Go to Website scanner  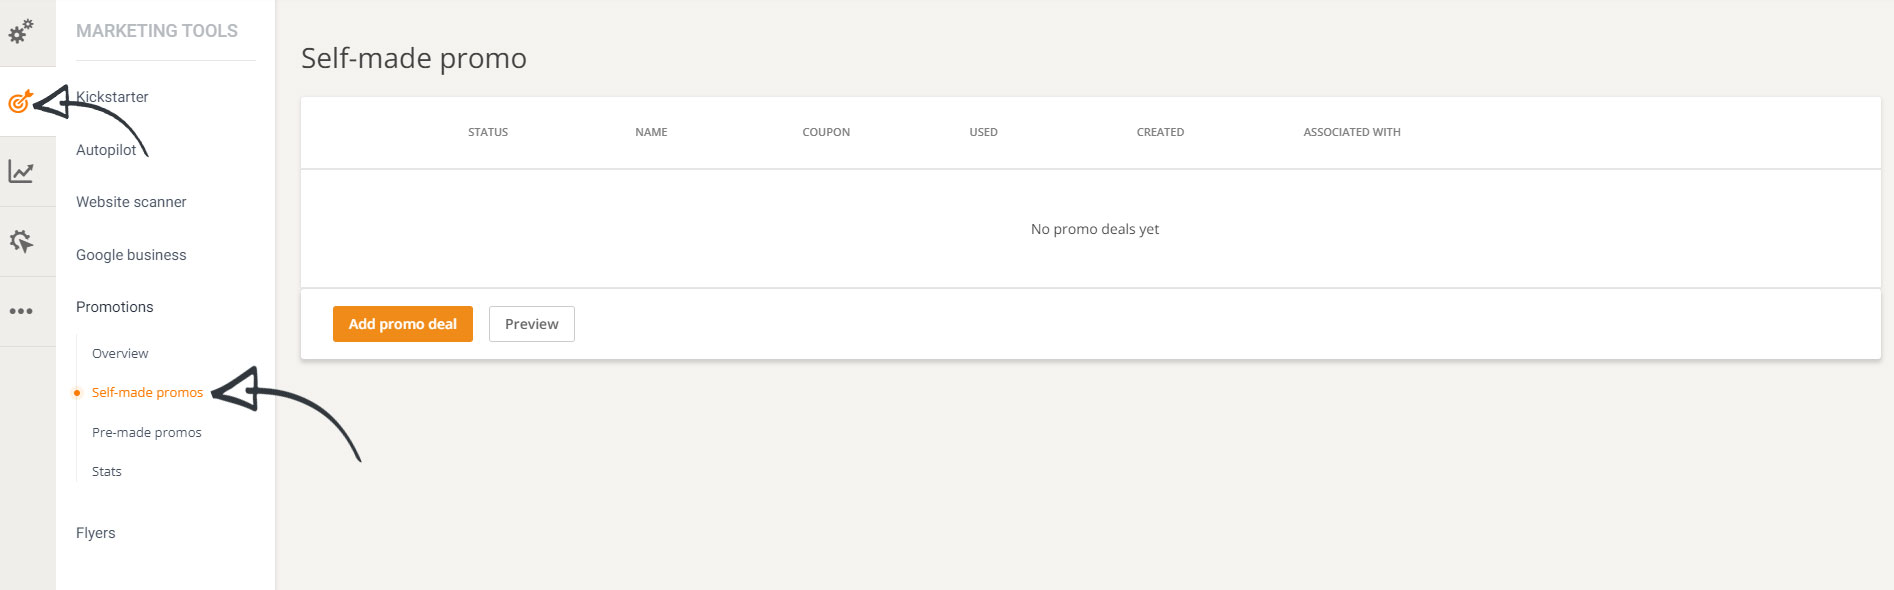131,202
